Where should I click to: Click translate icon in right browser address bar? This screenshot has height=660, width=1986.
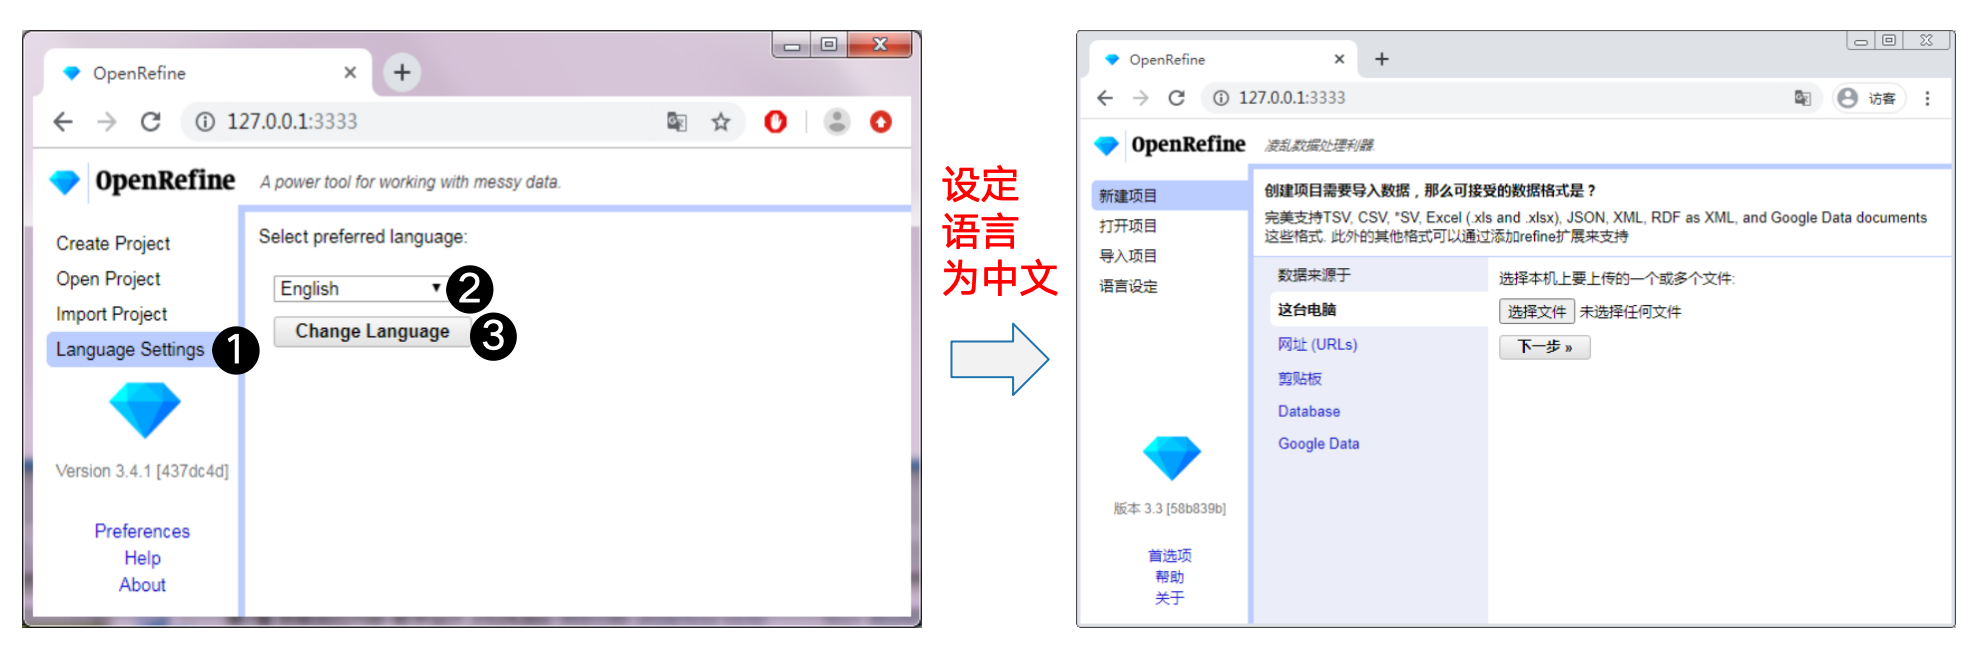click(x=1802, y=98)
